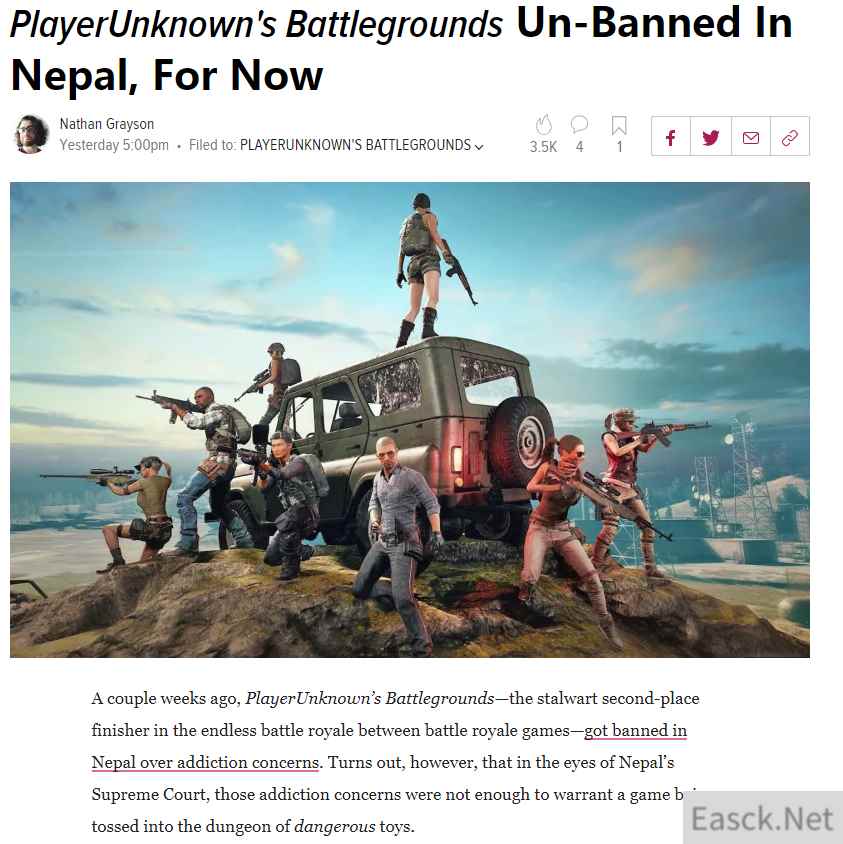
Task: Click the 3.5K recommend count
Action: pyautogui.click(x=543, y=146)
